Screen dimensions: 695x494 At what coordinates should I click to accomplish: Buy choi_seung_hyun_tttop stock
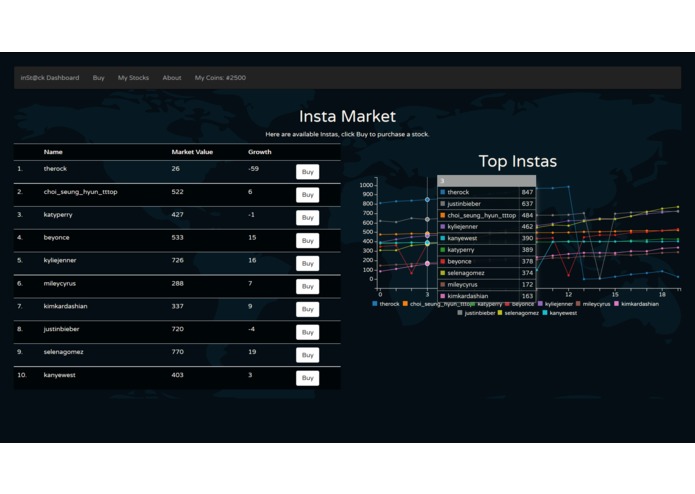(x=308, y=195)
